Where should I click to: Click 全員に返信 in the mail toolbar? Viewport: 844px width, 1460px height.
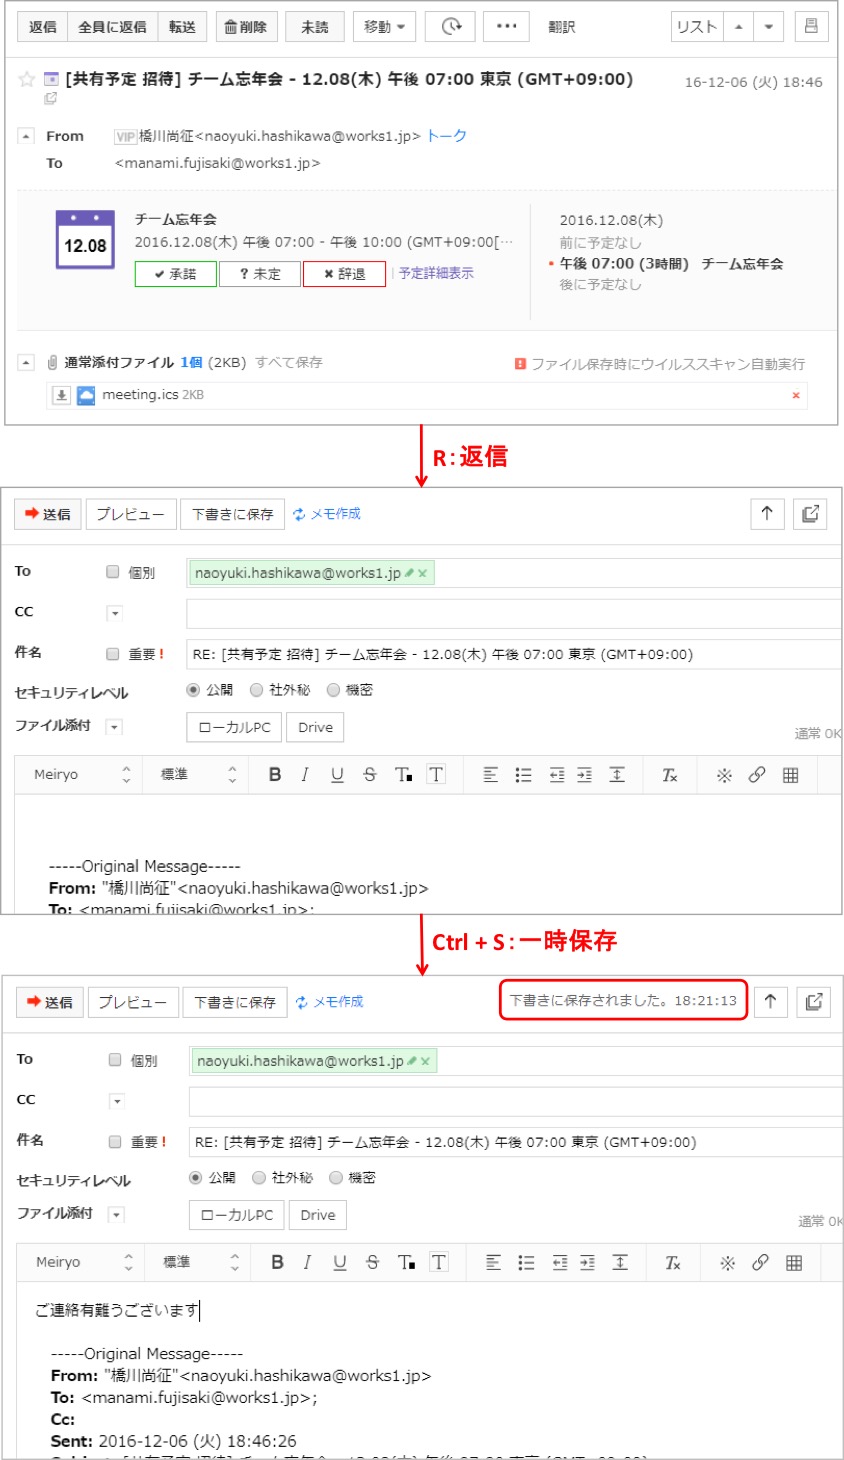[112, 27]
